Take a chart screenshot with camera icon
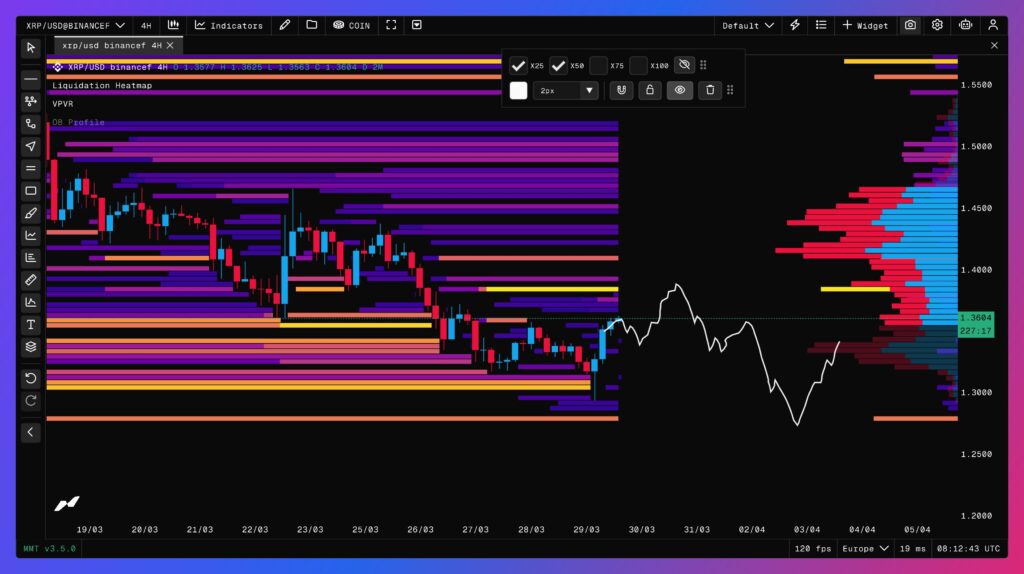 coord(910,25)
